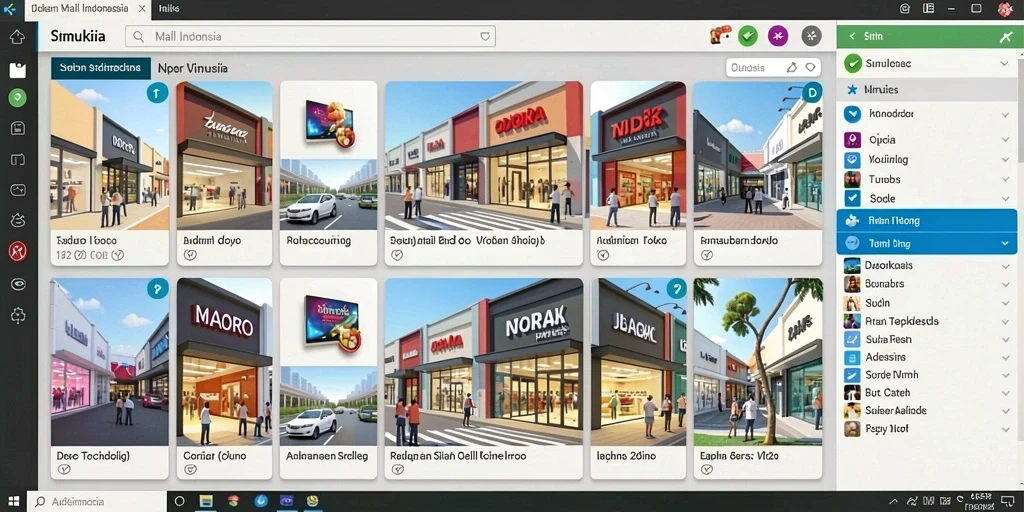This screenshot has width=1024, height=512.
Task: Expand the Bornabrs row chevron
Action: (1004, 284)
